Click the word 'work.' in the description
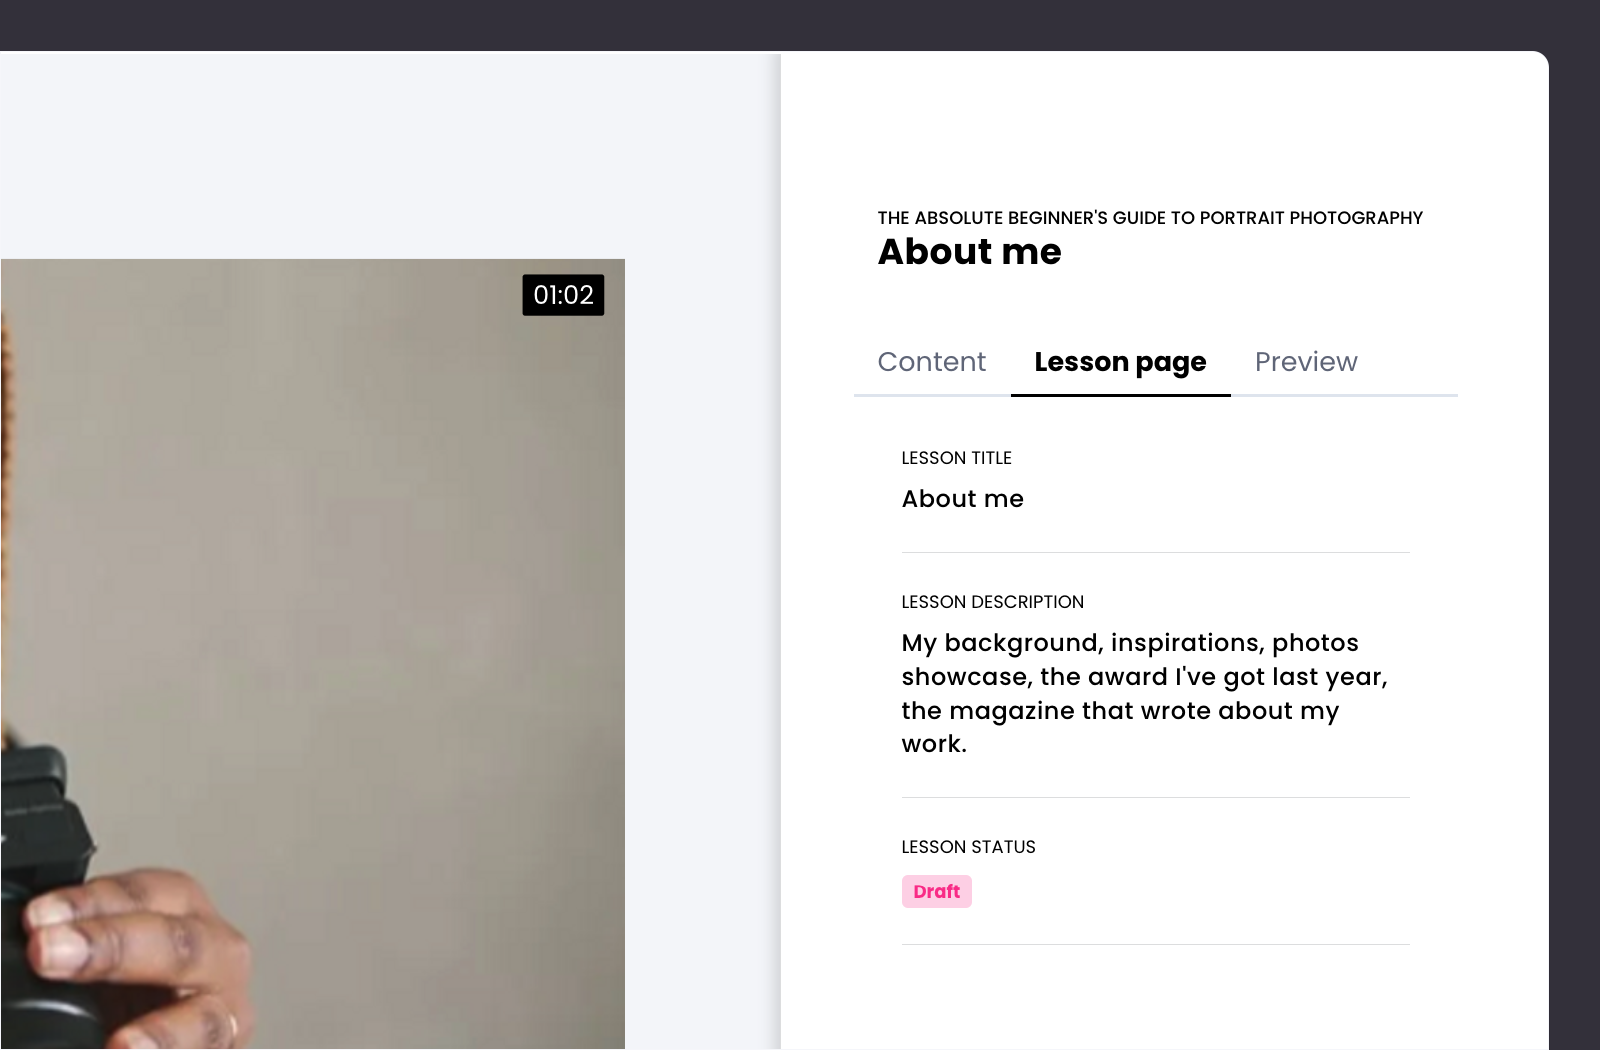This screenshot has width=1600, height=1050. [x=934, y=744]
